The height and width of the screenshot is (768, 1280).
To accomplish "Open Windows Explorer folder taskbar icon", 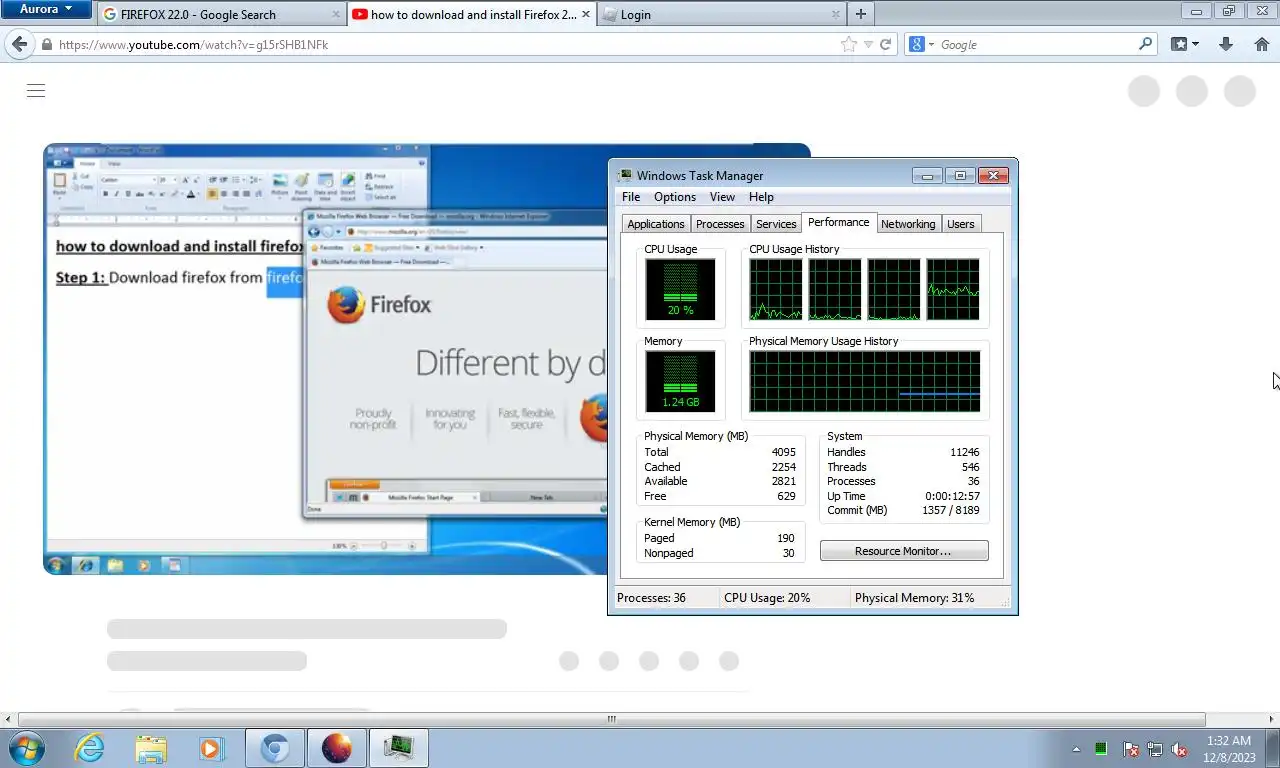I will 151,748.
